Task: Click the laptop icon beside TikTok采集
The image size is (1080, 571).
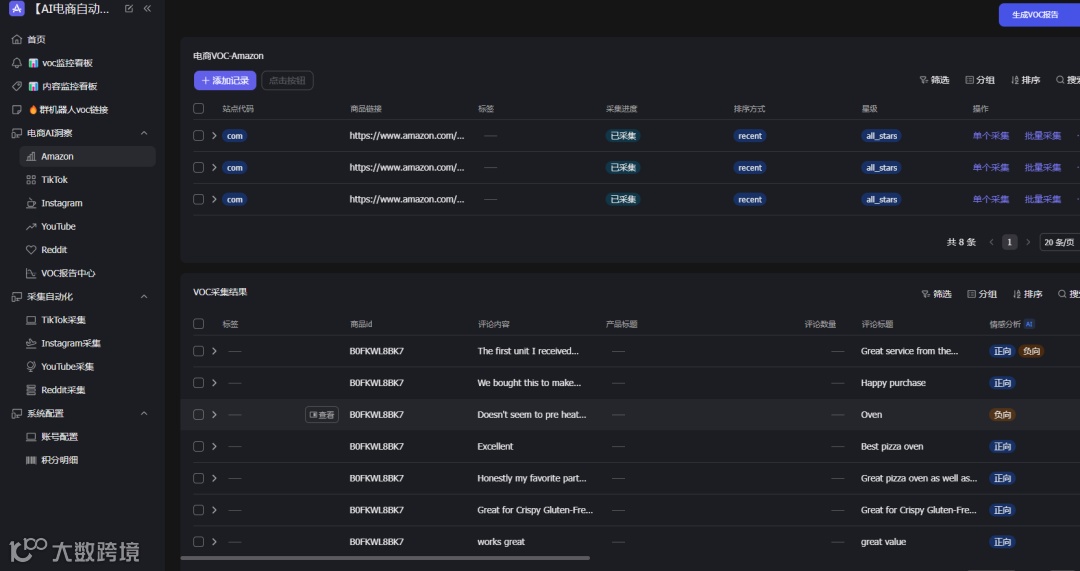Action: 31,320
